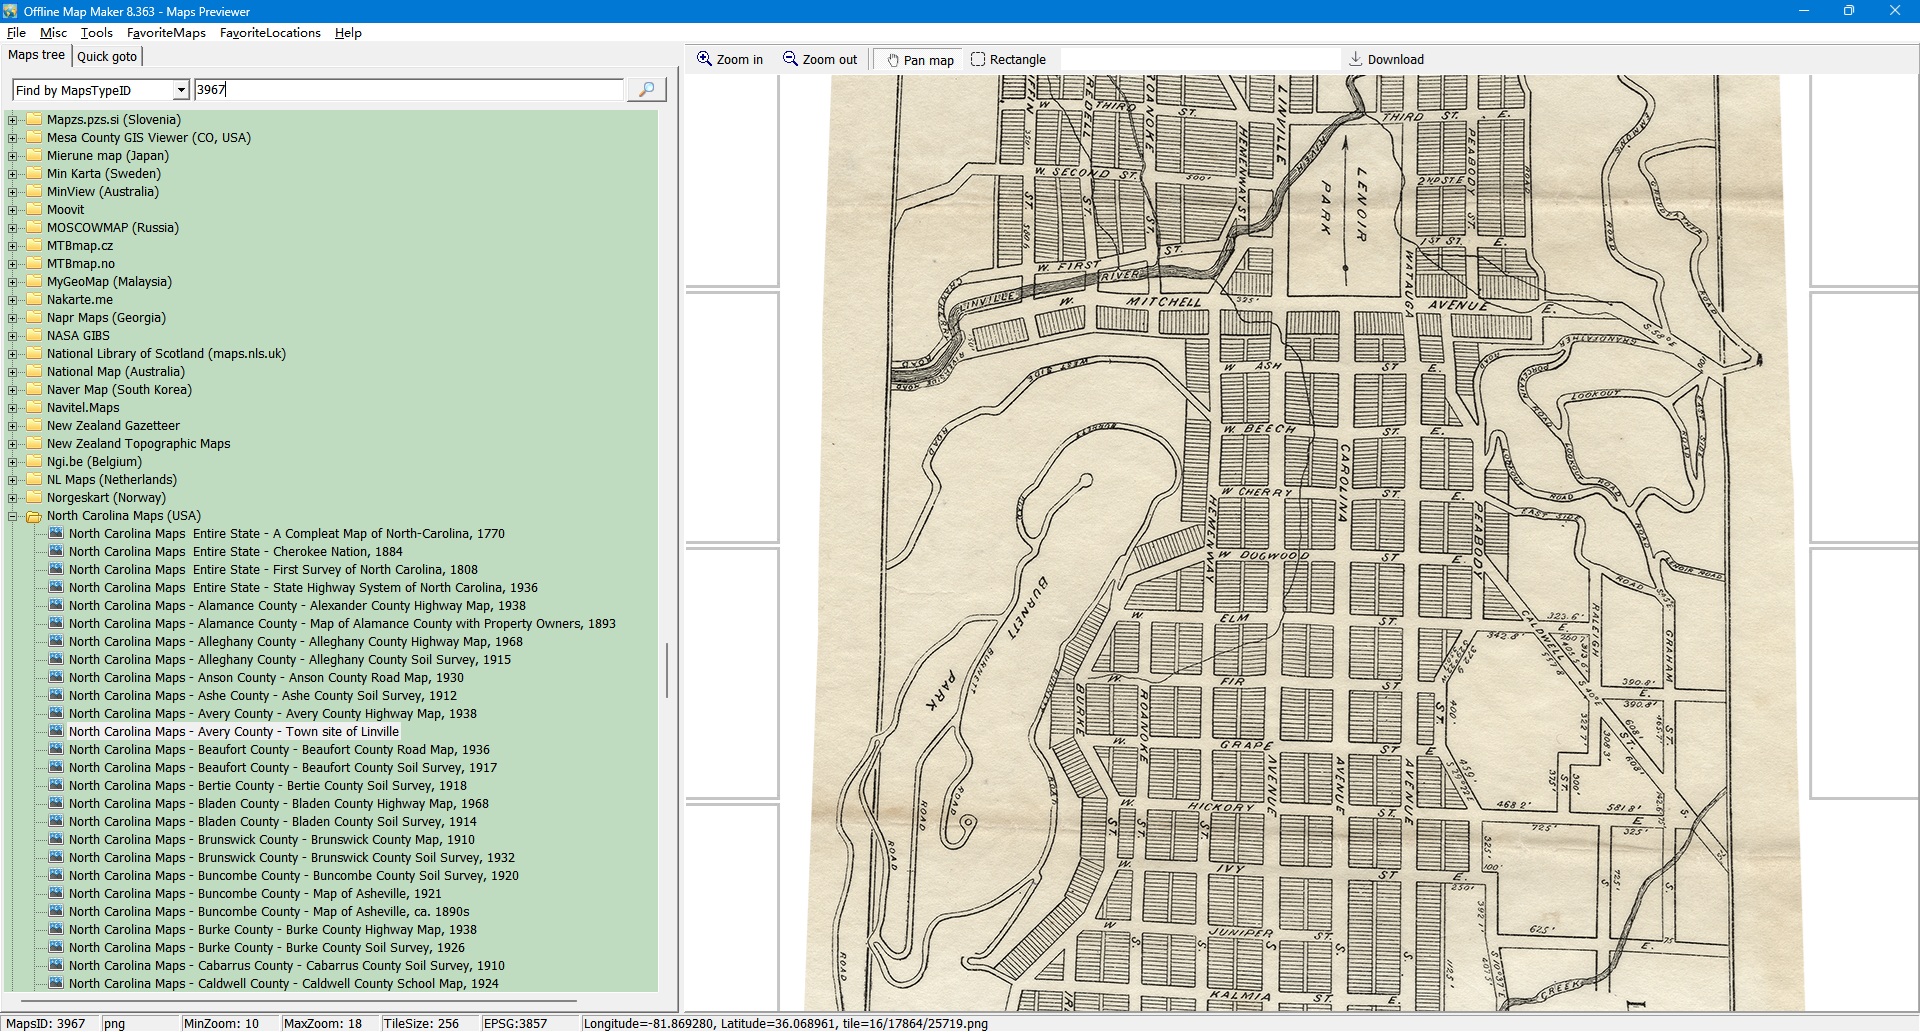Image resolution: width=1920 pixels, height=1032 pixels.
Task: Open the Tools menu
Action: coord(97,33)
